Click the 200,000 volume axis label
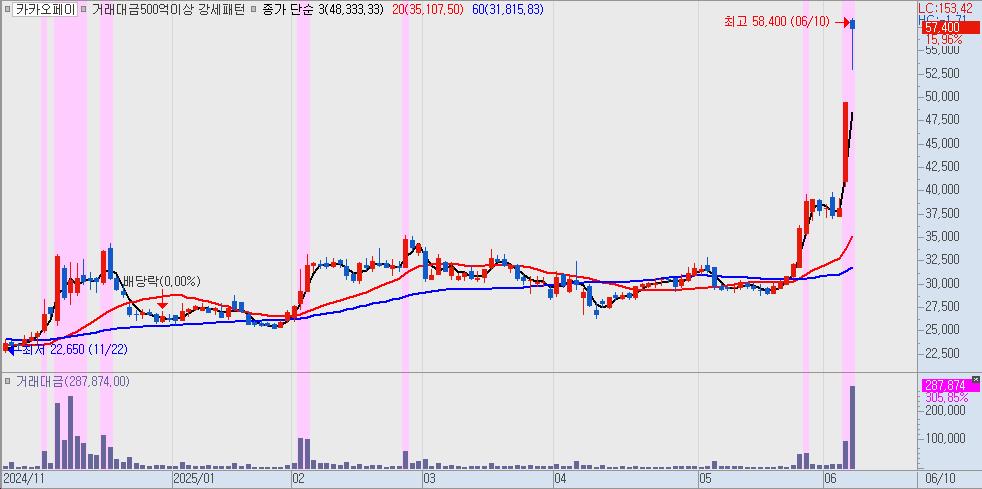Image resolution: width=982 pixels, height=489 pixels. point(946,410)
